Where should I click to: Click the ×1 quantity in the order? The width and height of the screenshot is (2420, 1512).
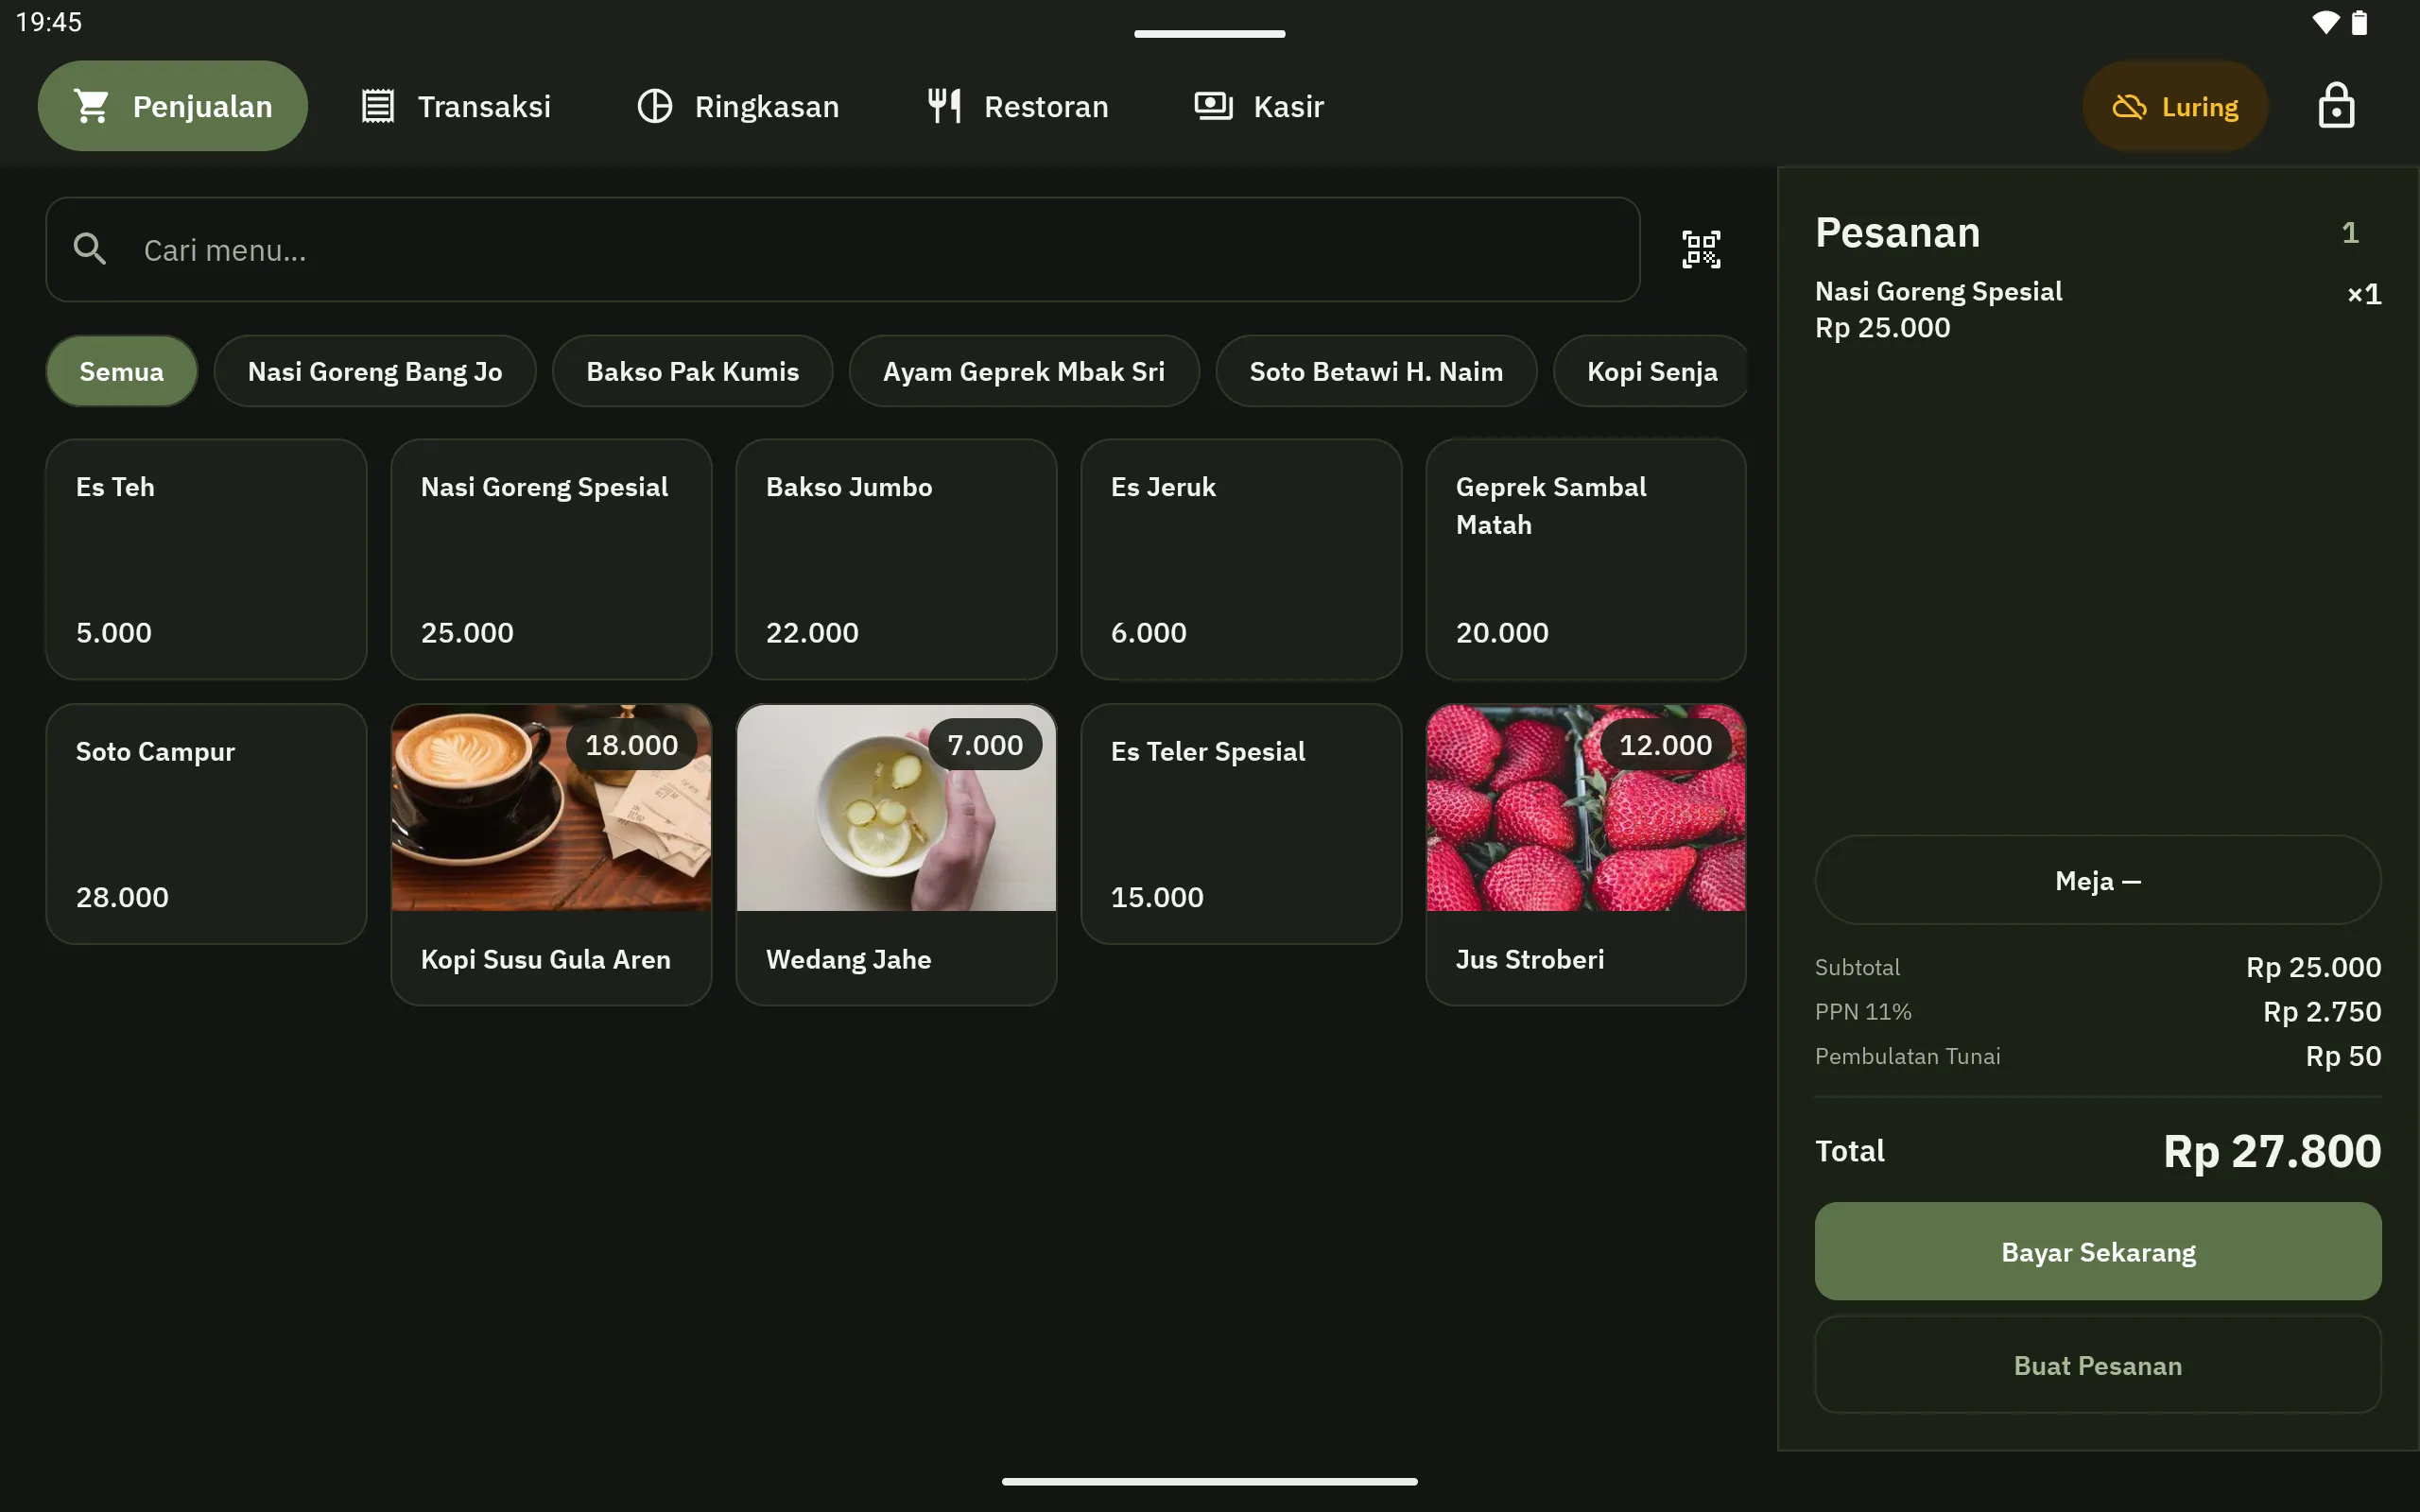point(2364,294)
